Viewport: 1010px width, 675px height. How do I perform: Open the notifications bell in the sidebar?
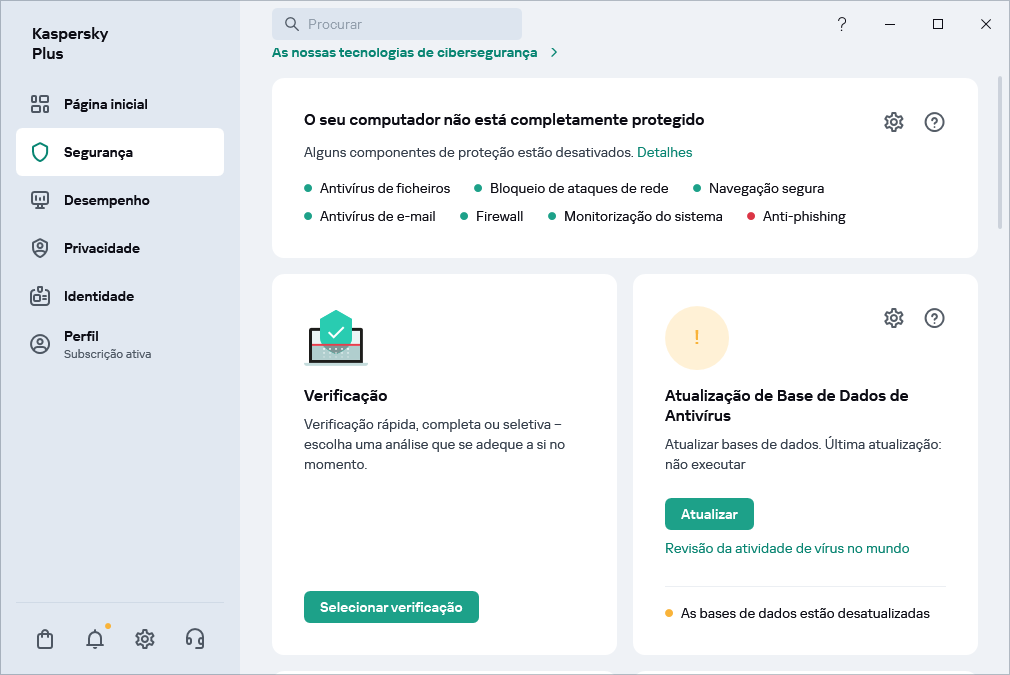[x=94, y=638]
